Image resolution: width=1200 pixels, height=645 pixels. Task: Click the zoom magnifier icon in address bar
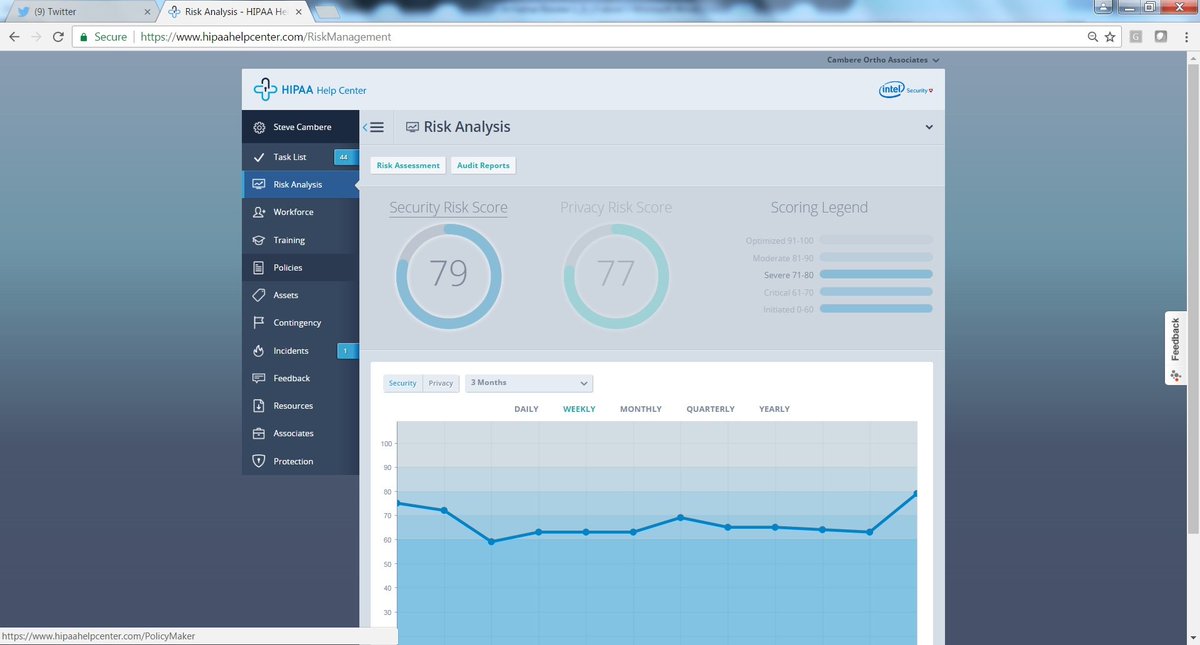click(1093, 37)
